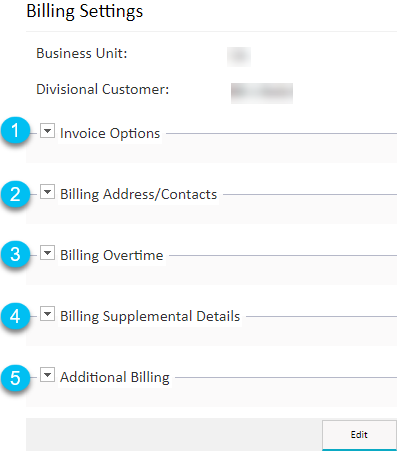Expand the Additional Billing arrow
Viewport: 397px width, 451px height.
(47, 375)
